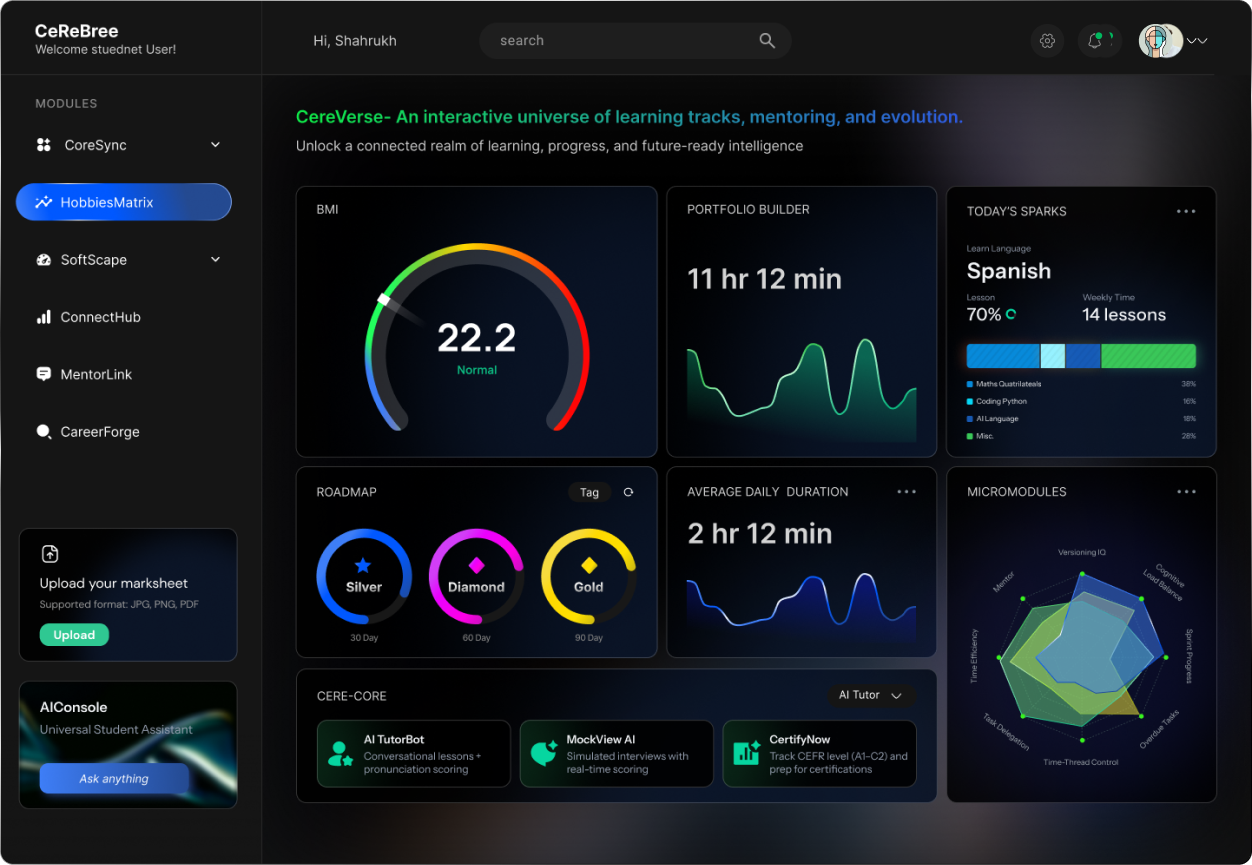Click the search magnifier icon
This screenshot has width=1252, height=865.
click(767, 41)
